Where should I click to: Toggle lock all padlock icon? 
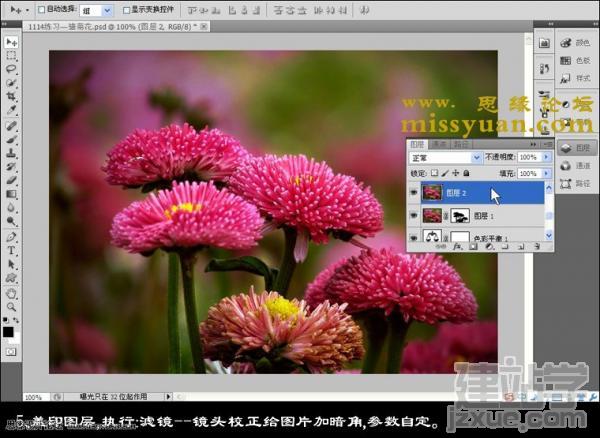466,173
